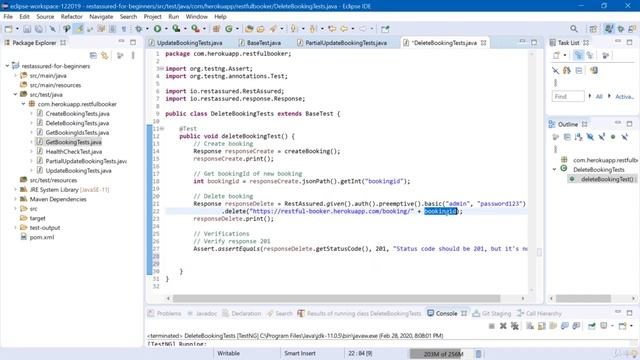640x360 pixels.
Task: Open the Run button dropdown arrow
Action: 166,29
